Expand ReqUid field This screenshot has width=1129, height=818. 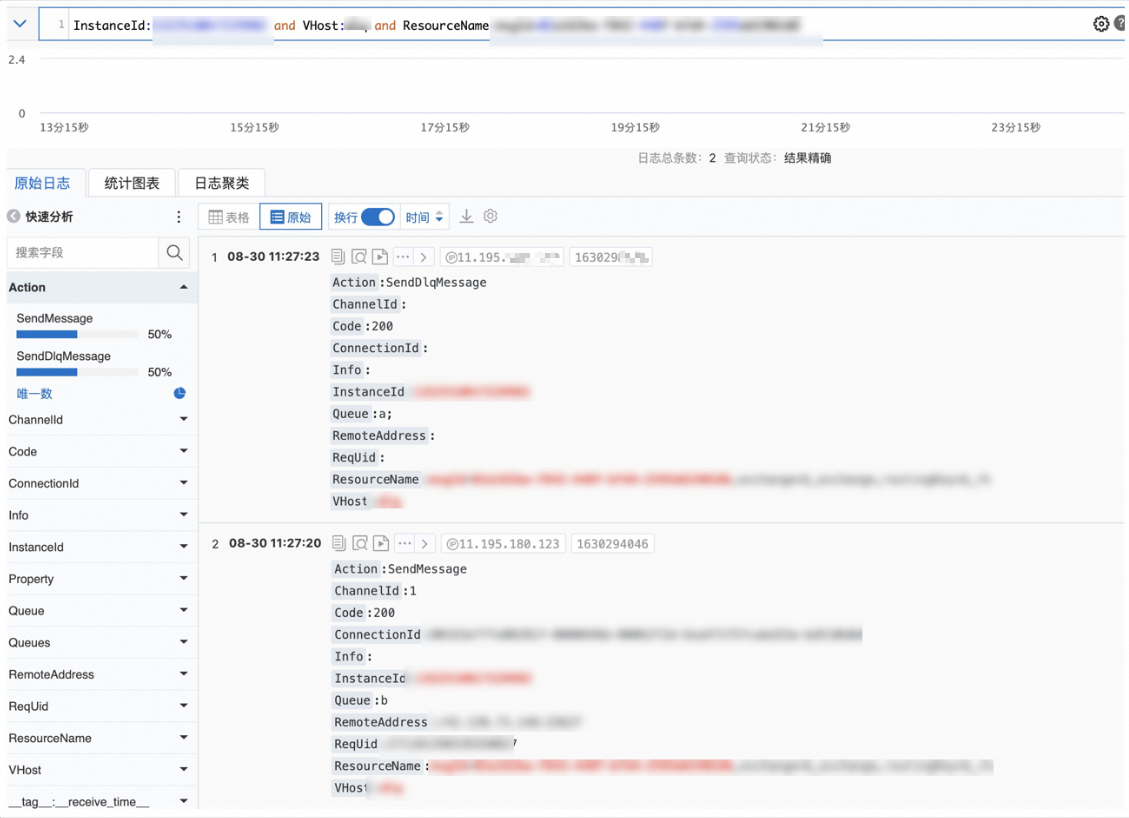[x=184, y=706]
